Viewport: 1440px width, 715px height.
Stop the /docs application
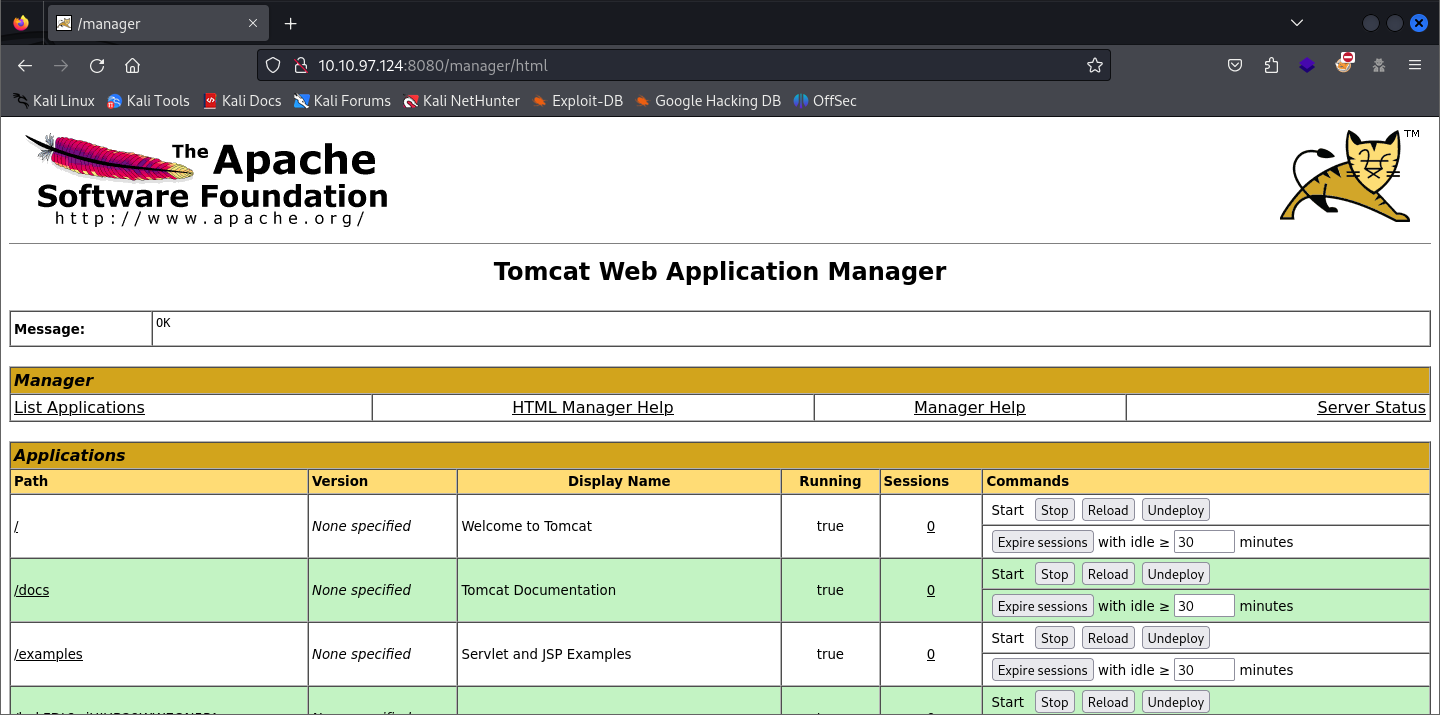[x=1054, y=574]
